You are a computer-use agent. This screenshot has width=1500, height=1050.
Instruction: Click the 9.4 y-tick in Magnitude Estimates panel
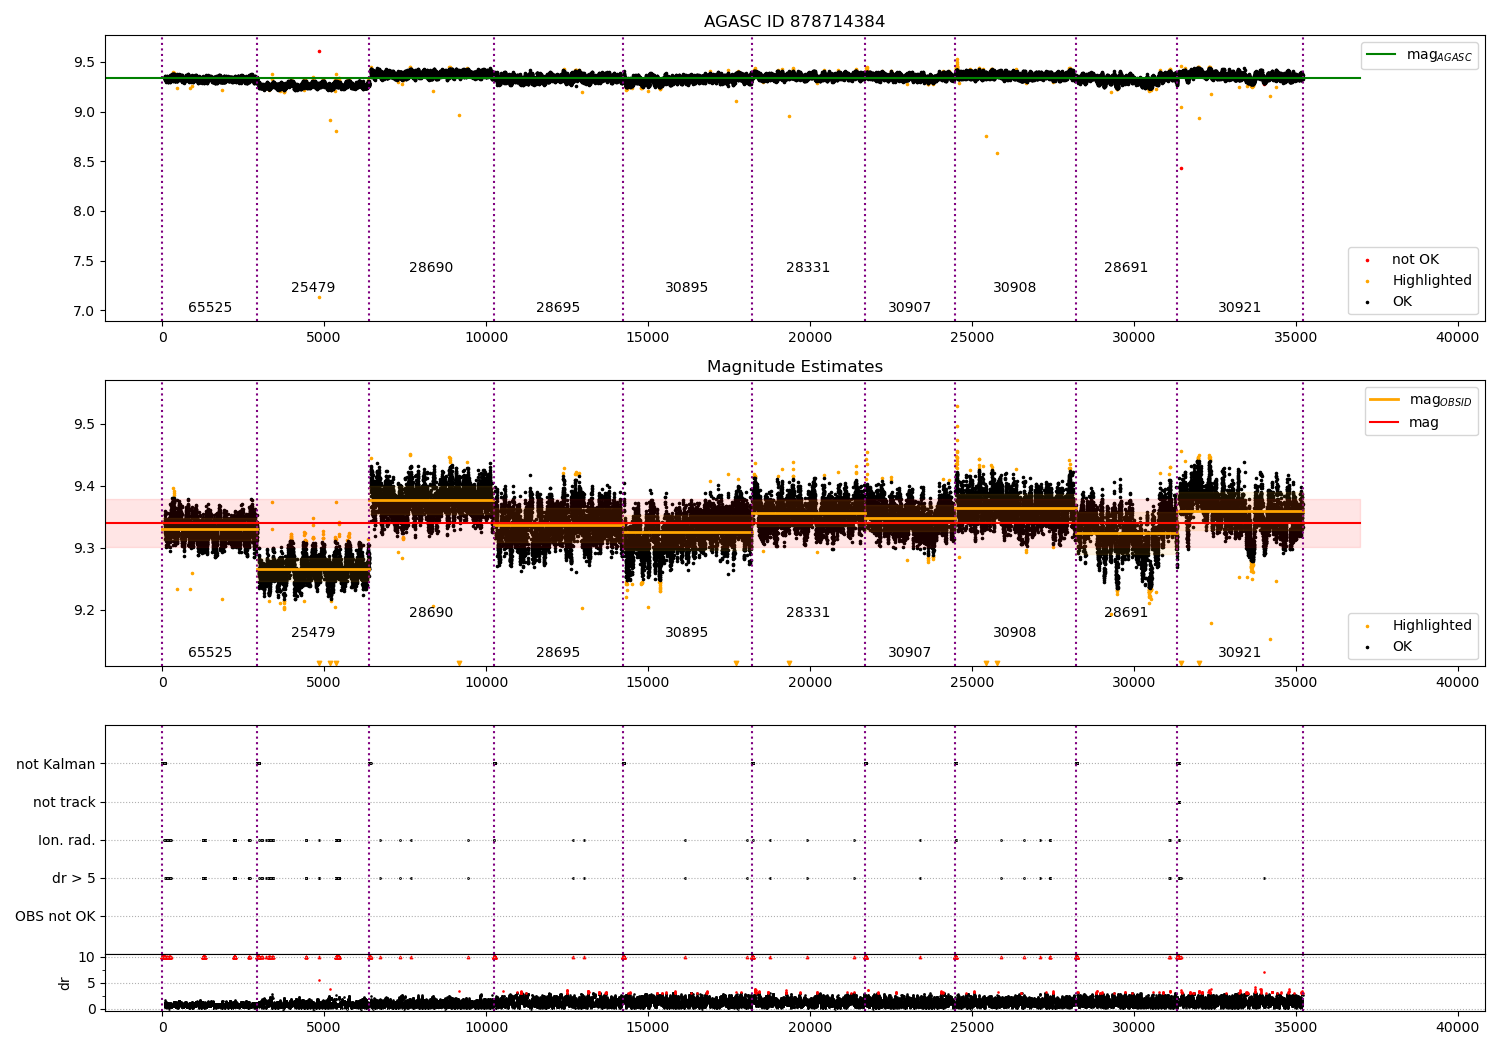point(83,487)
